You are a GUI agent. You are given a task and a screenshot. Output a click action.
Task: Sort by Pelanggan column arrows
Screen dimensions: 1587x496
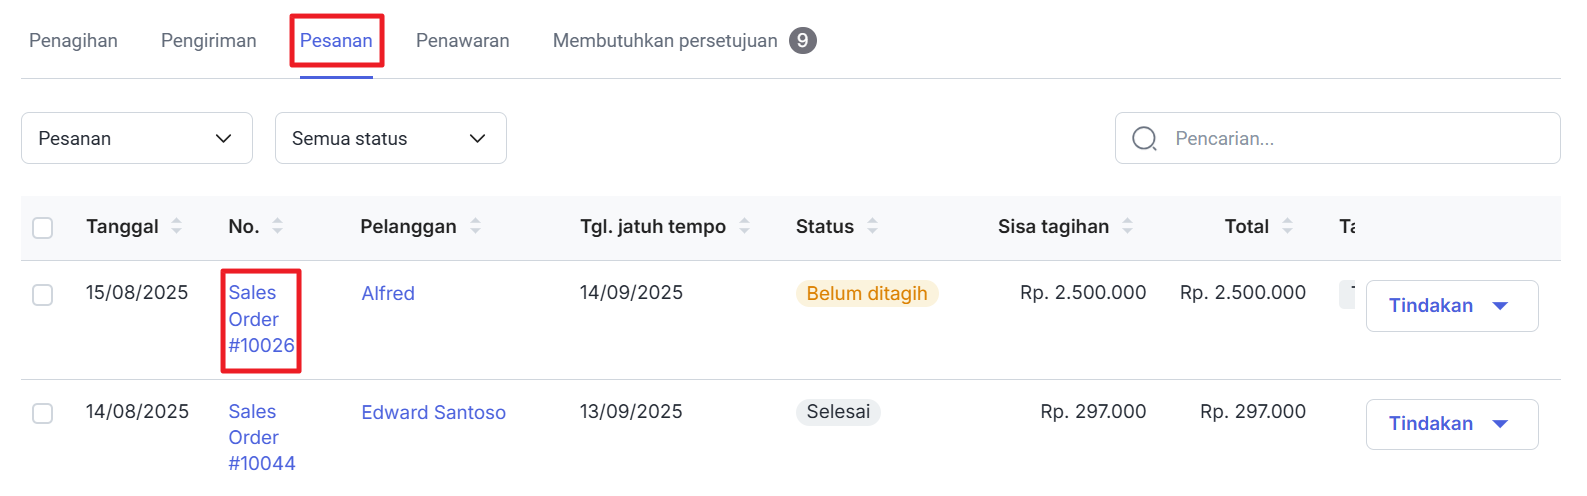(x=476, y=226)
